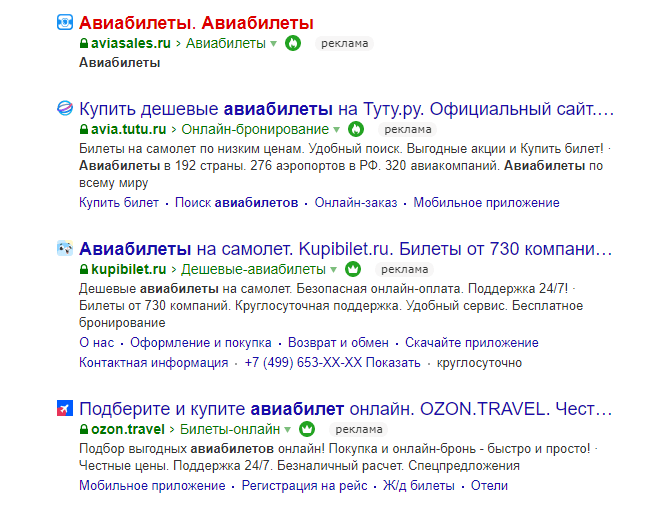
Task: Open the red Авиабилеты. Авиабилеты headline
Action: [x=196, y=22]
